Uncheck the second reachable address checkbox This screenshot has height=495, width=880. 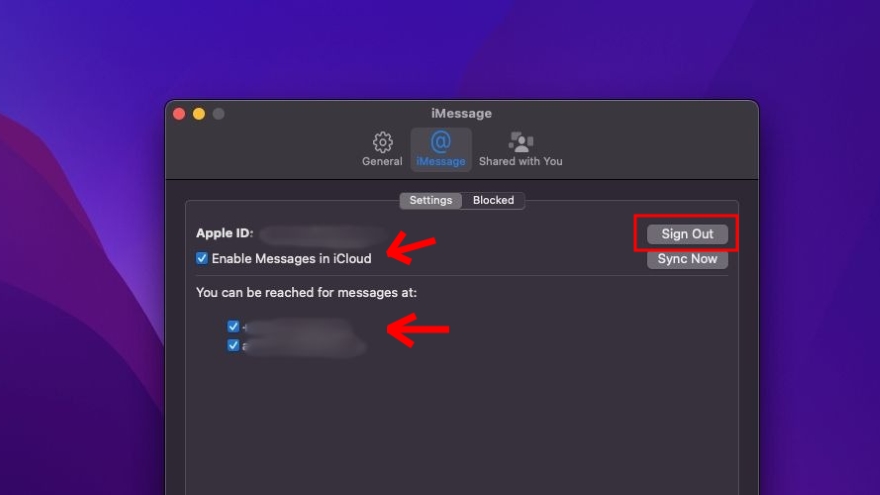point(233,345)
